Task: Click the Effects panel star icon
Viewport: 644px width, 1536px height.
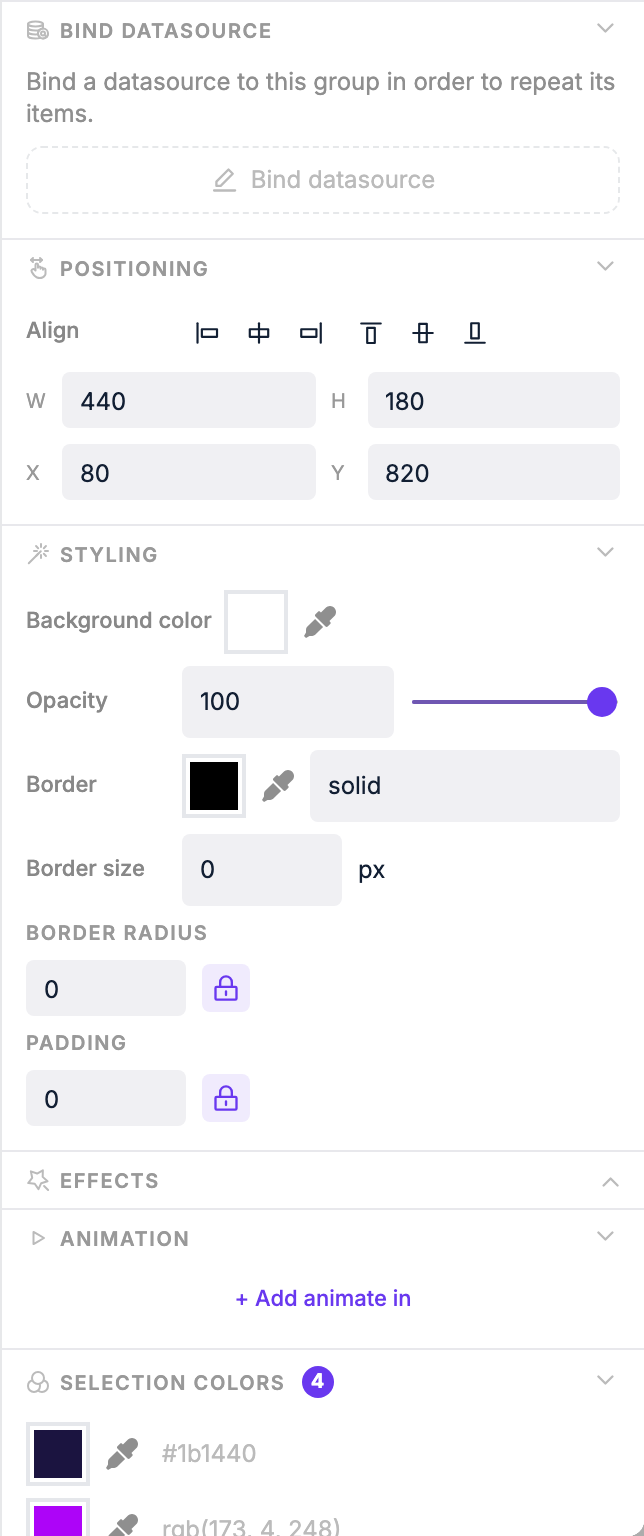Action: 38,1180
